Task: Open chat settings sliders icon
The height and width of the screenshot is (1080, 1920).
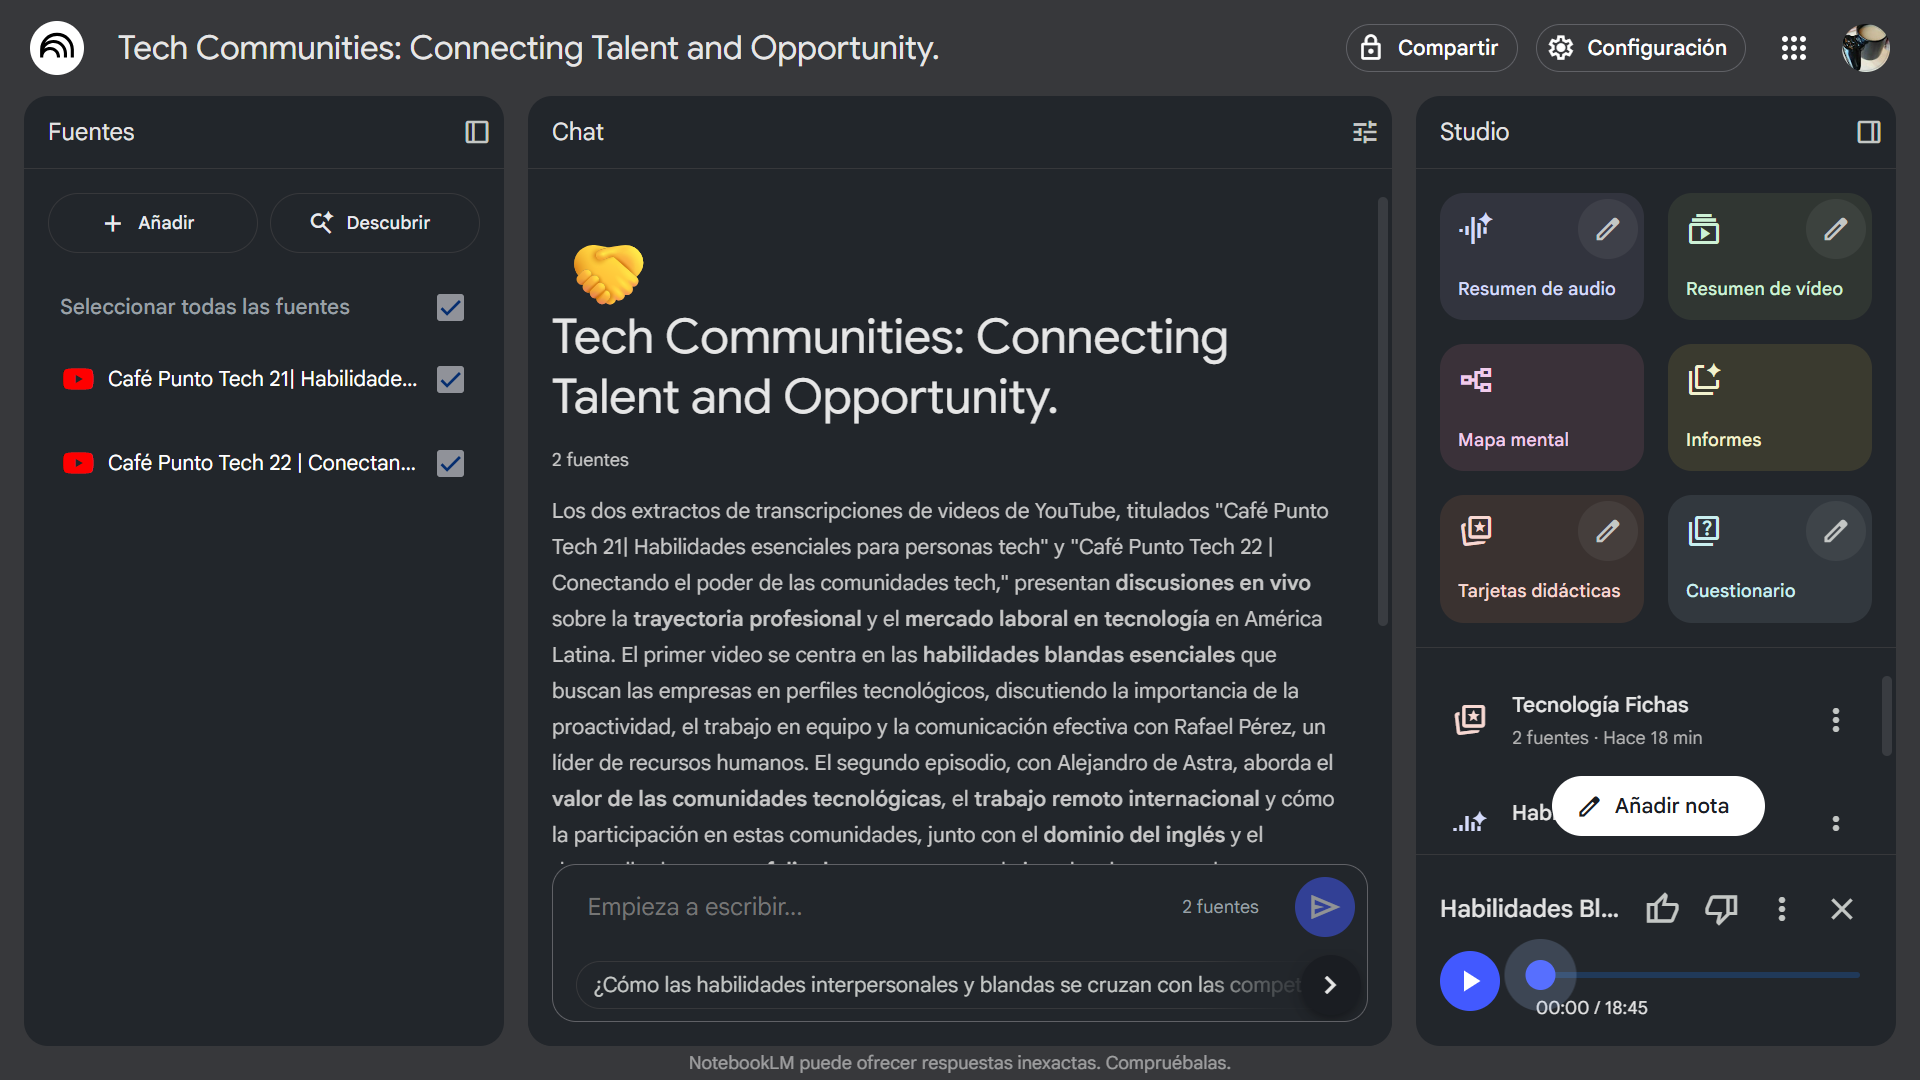Action: coord(1364,132)
